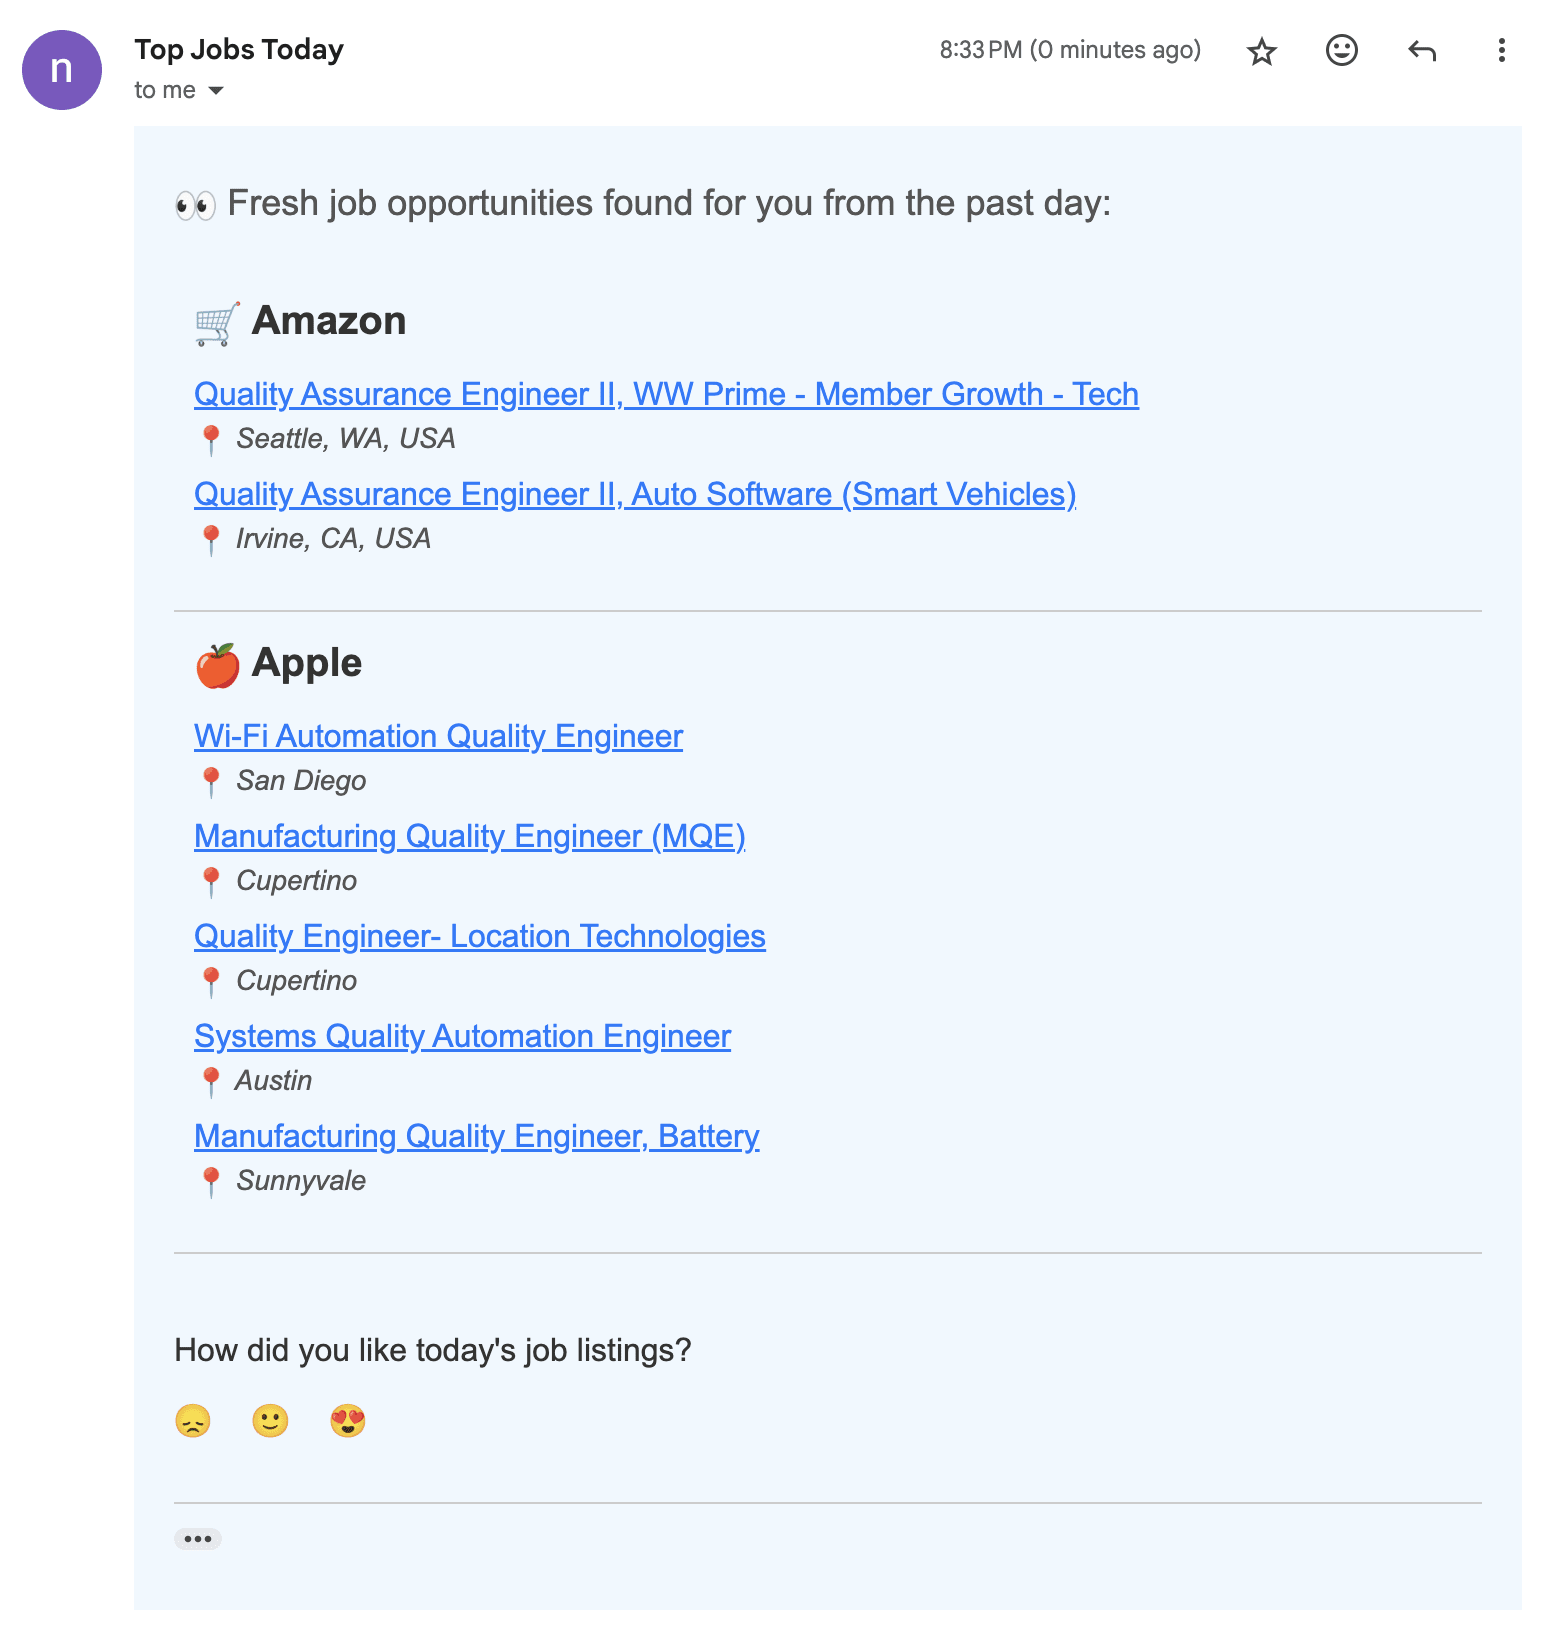The image size is (1554, 1634).
Task: Open the Manufacturing Quality Engineer, Battery listing
Action: click(x=476, y=1136)
